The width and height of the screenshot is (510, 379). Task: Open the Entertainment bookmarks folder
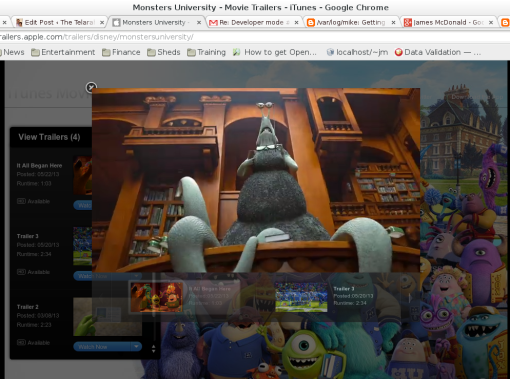click(x=63, y=52)
